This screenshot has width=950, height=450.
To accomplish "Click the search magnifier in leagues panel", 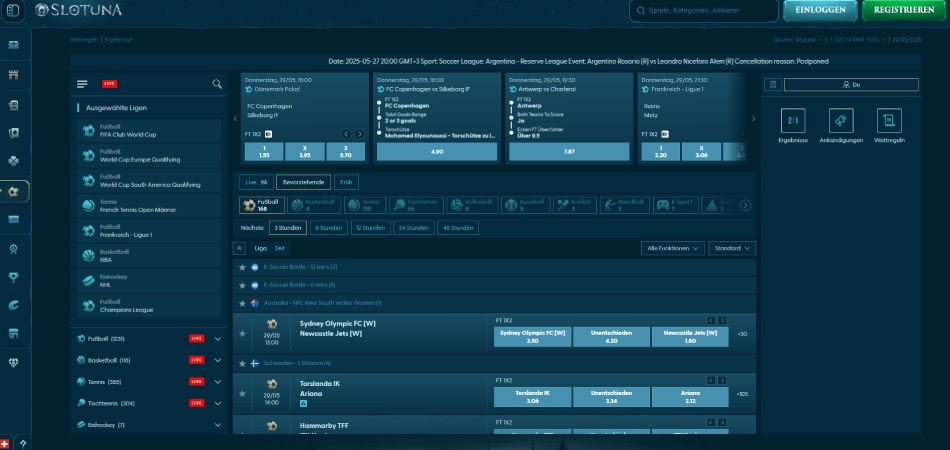I will 217,84.
